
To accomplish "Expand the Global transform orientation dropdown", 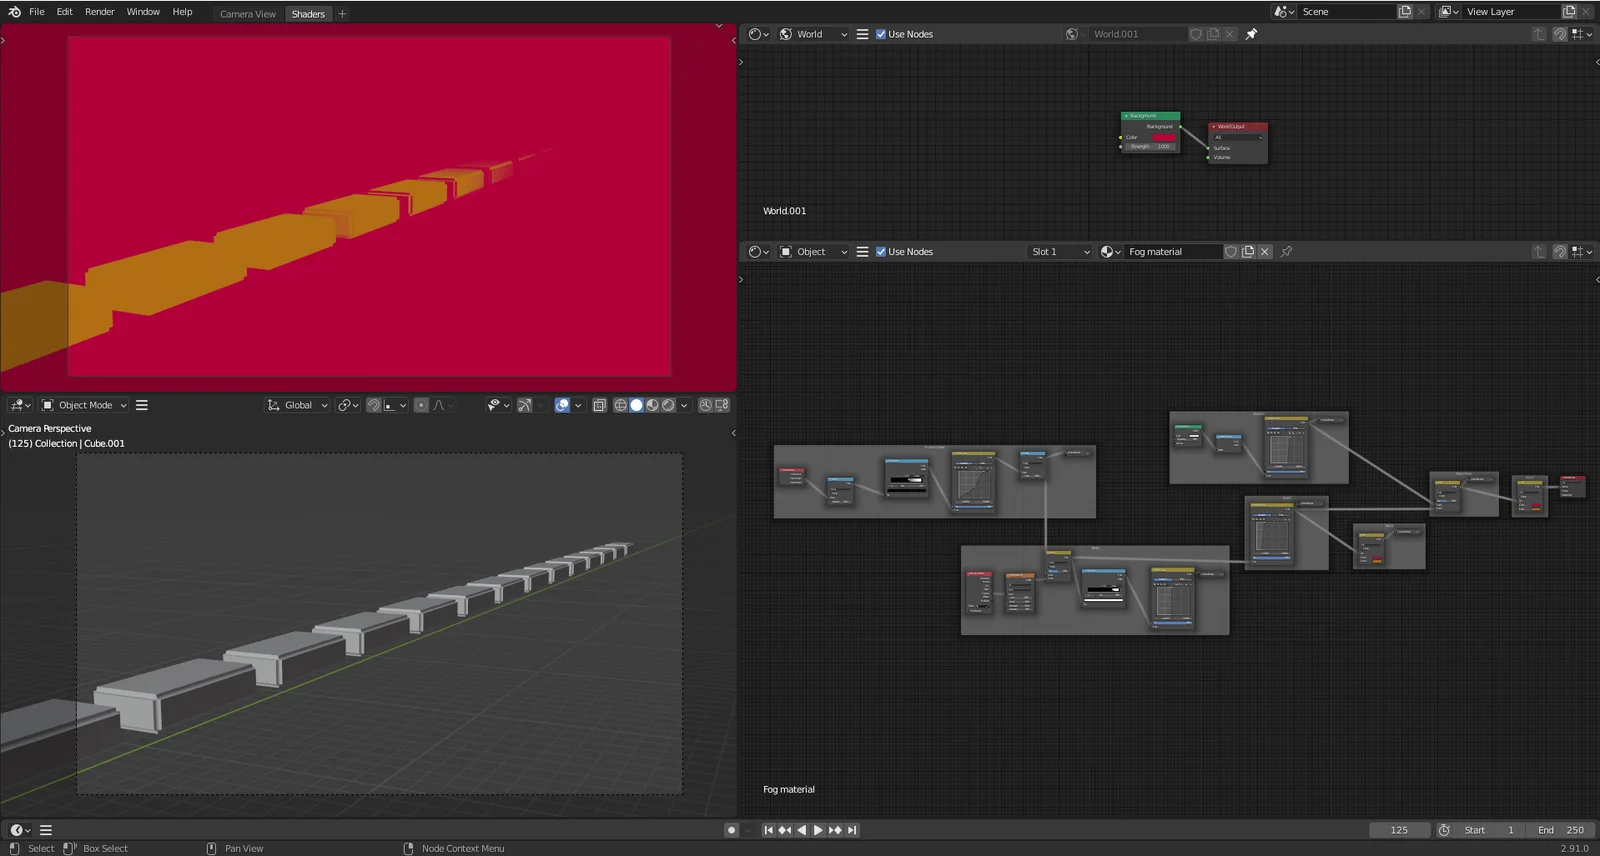I will click(298, 405).
